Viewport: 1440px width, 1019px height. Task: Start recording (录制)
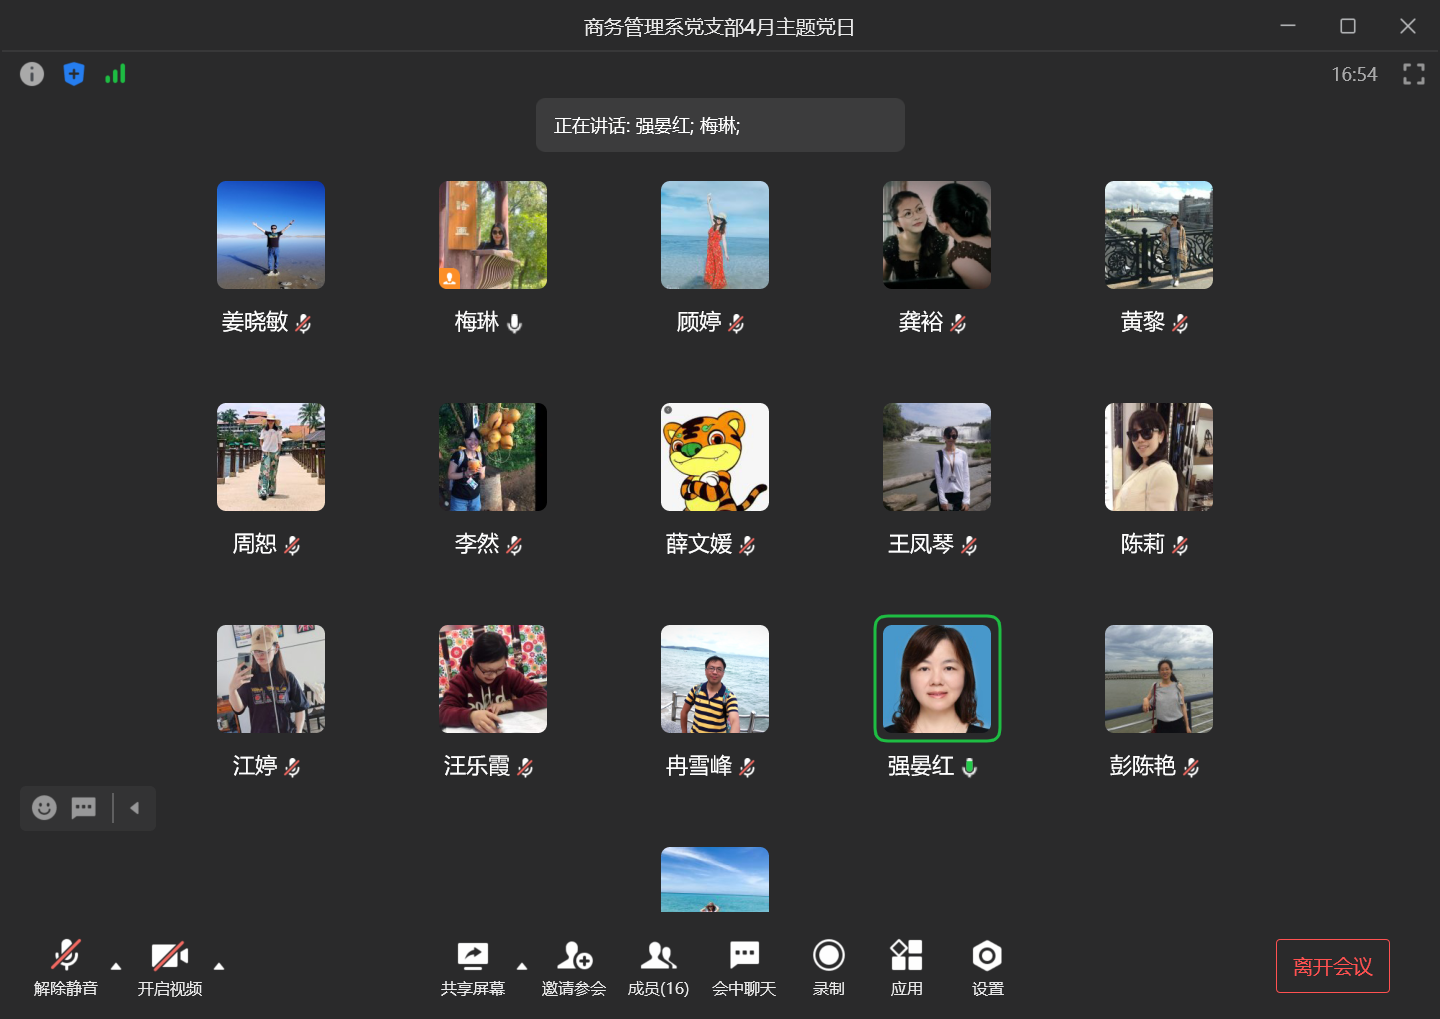click(829, 968)
